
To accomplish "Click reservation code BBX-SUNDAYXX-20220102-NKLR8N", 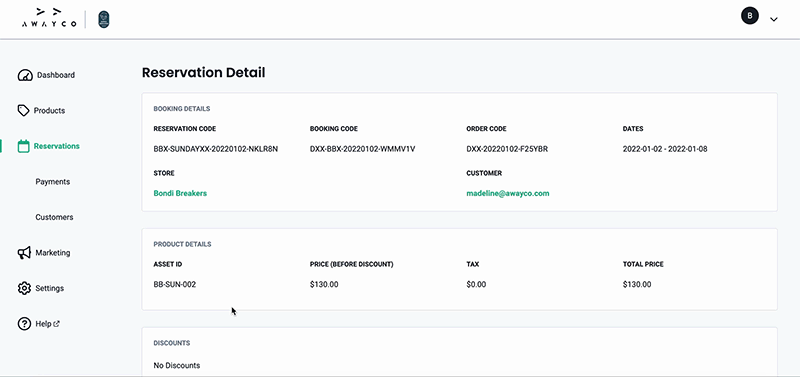I will pyautogui.click(x=216, y=149).
